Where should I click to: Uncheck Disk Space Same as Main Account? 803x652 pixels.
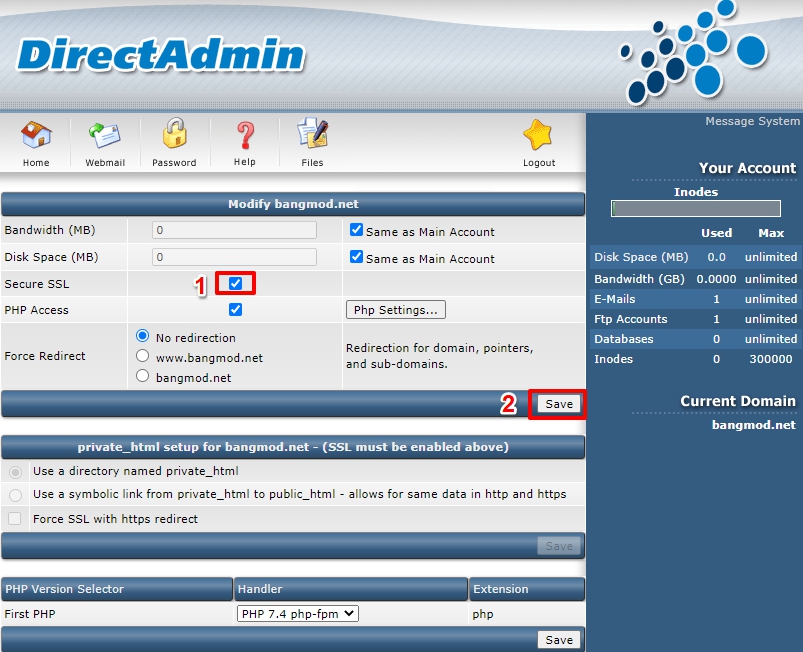point(356,257)
